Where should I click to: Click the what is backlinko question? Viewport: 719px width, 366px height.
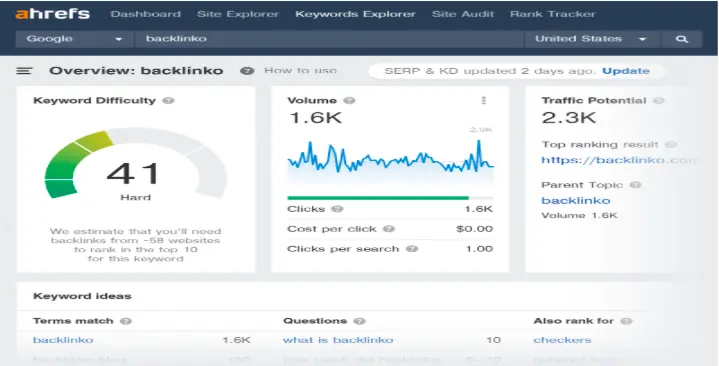coord(338,340)
